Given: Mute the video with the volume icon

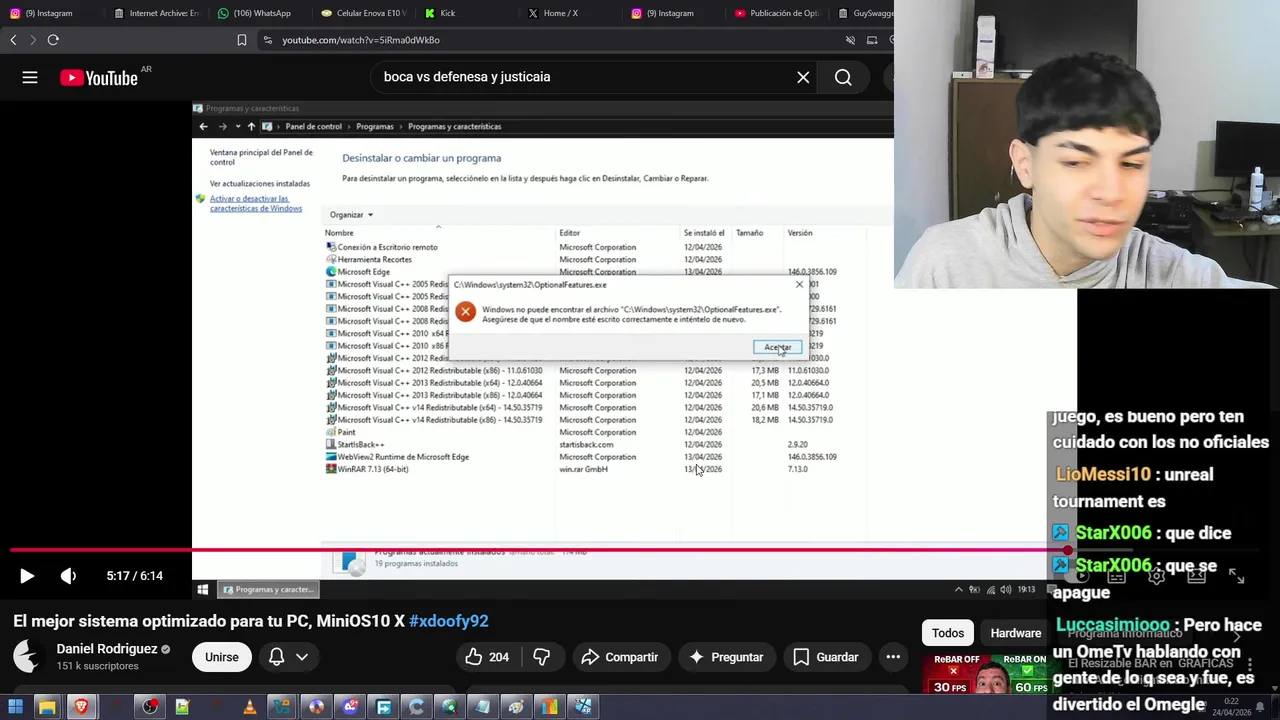Looking at the screenshot, I should [x=68, y=576].
